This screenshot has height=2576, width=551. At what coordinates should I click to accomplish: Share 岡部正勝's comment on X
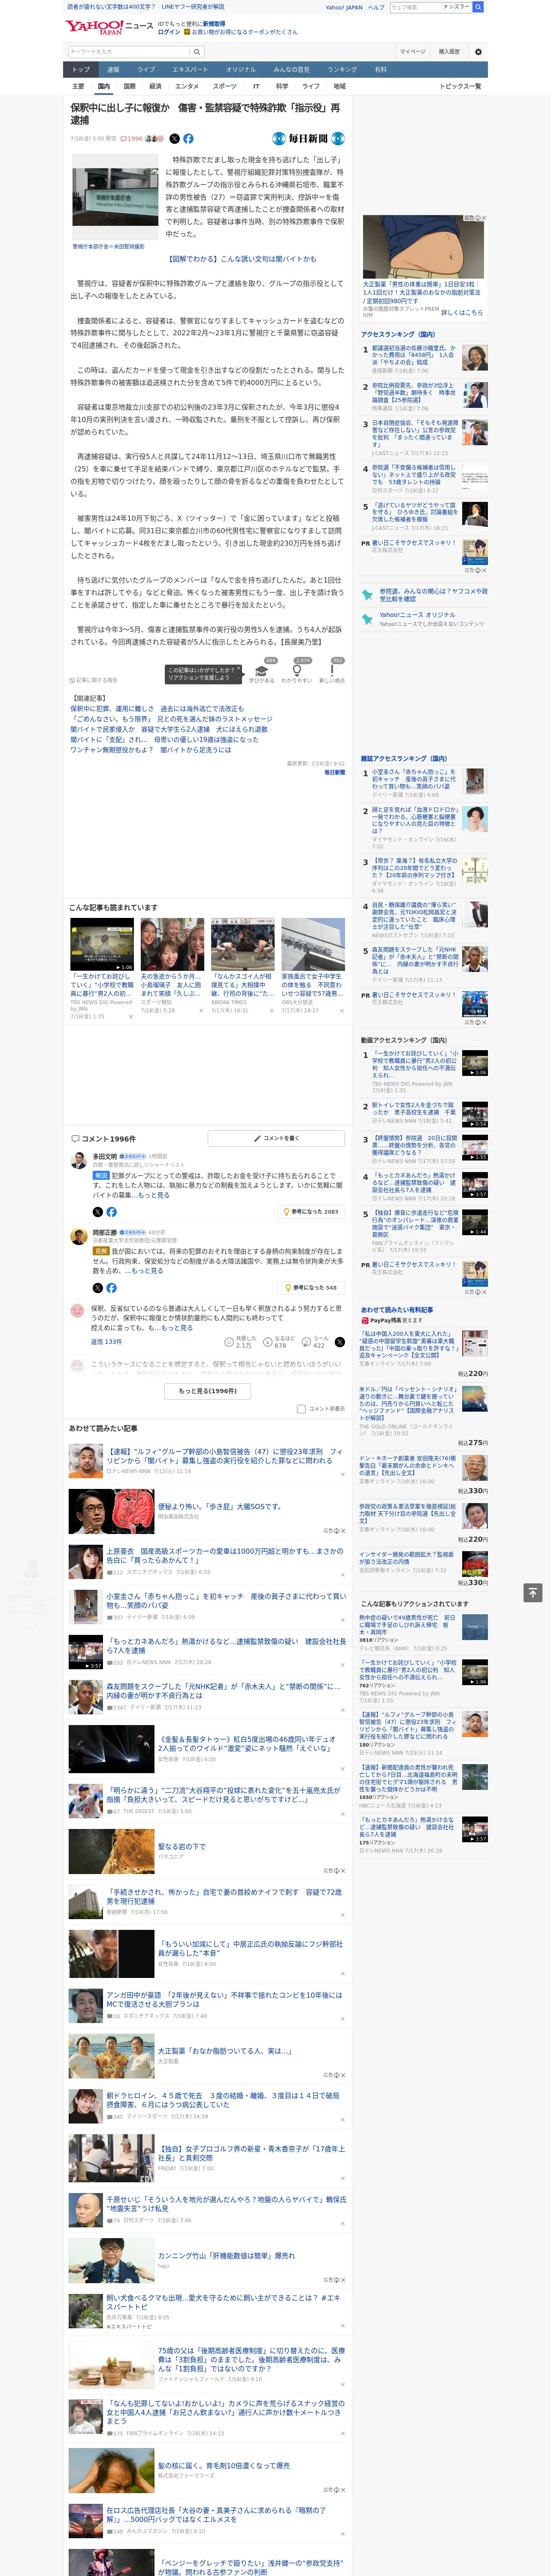98,1287
